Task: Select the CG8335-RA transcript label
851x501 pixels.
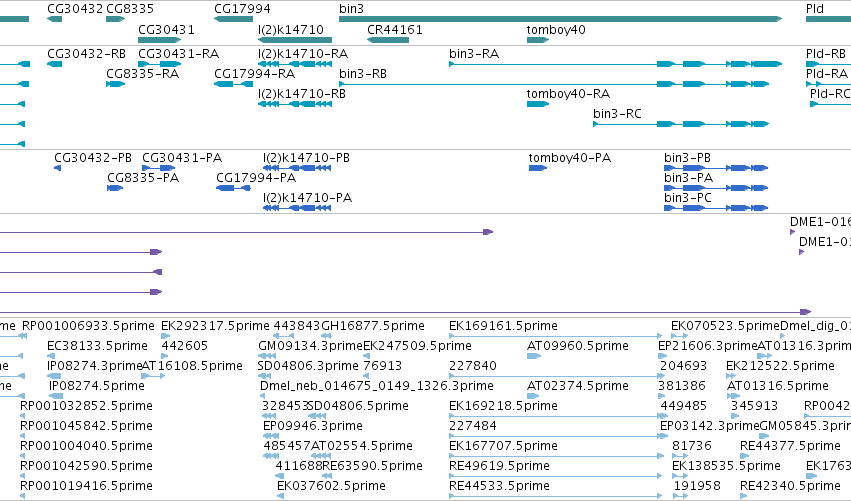Action: (x=142, y=74)
